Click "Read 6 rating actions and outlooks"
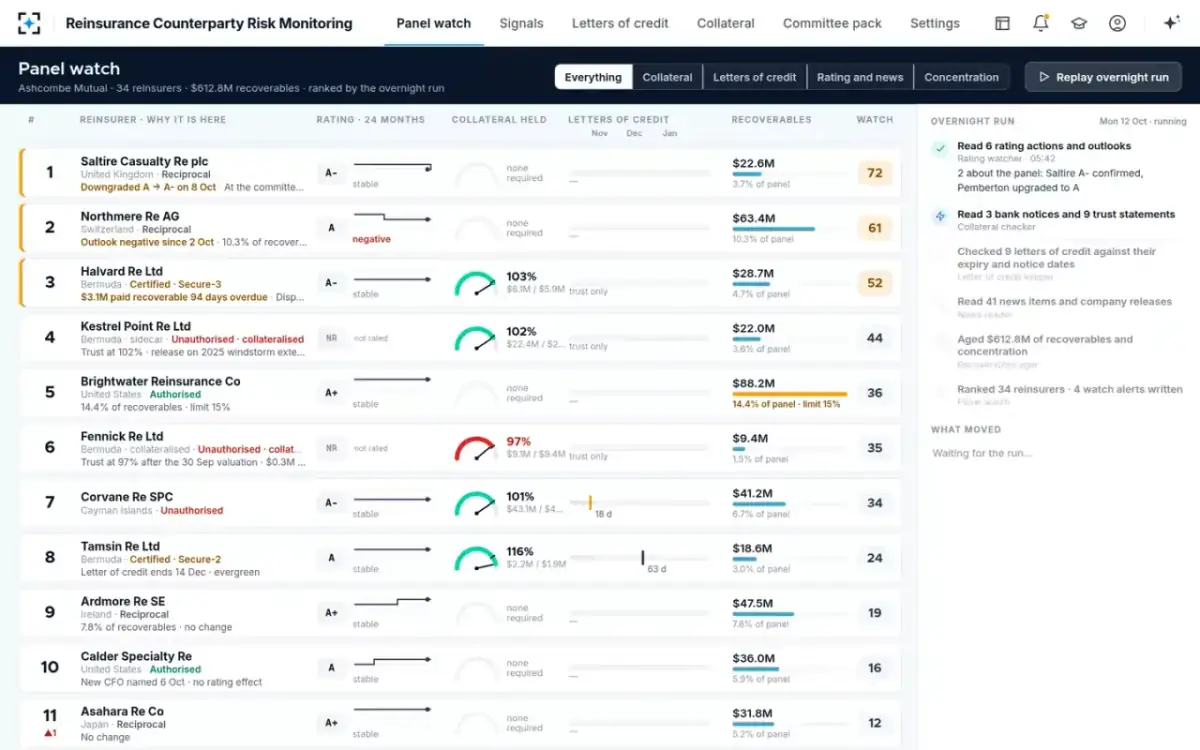Image resolution: width=1200 pixels, height=750 pixels. (x=1044, y=146)
